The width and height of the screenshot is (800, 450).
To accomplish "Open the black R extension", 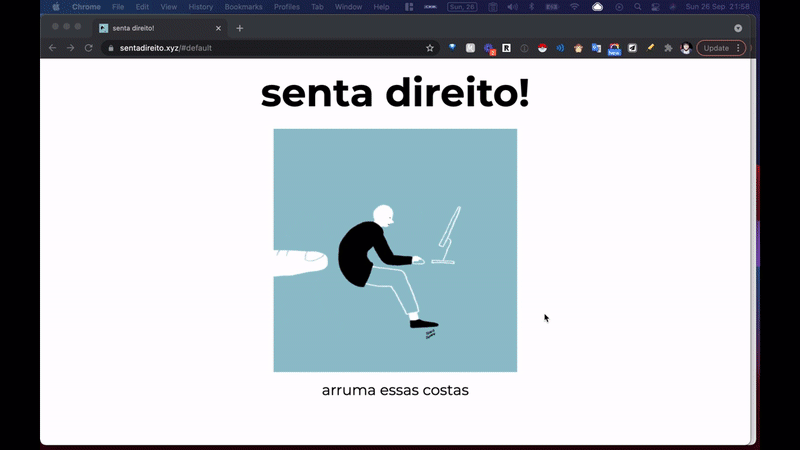I will 506,48.
